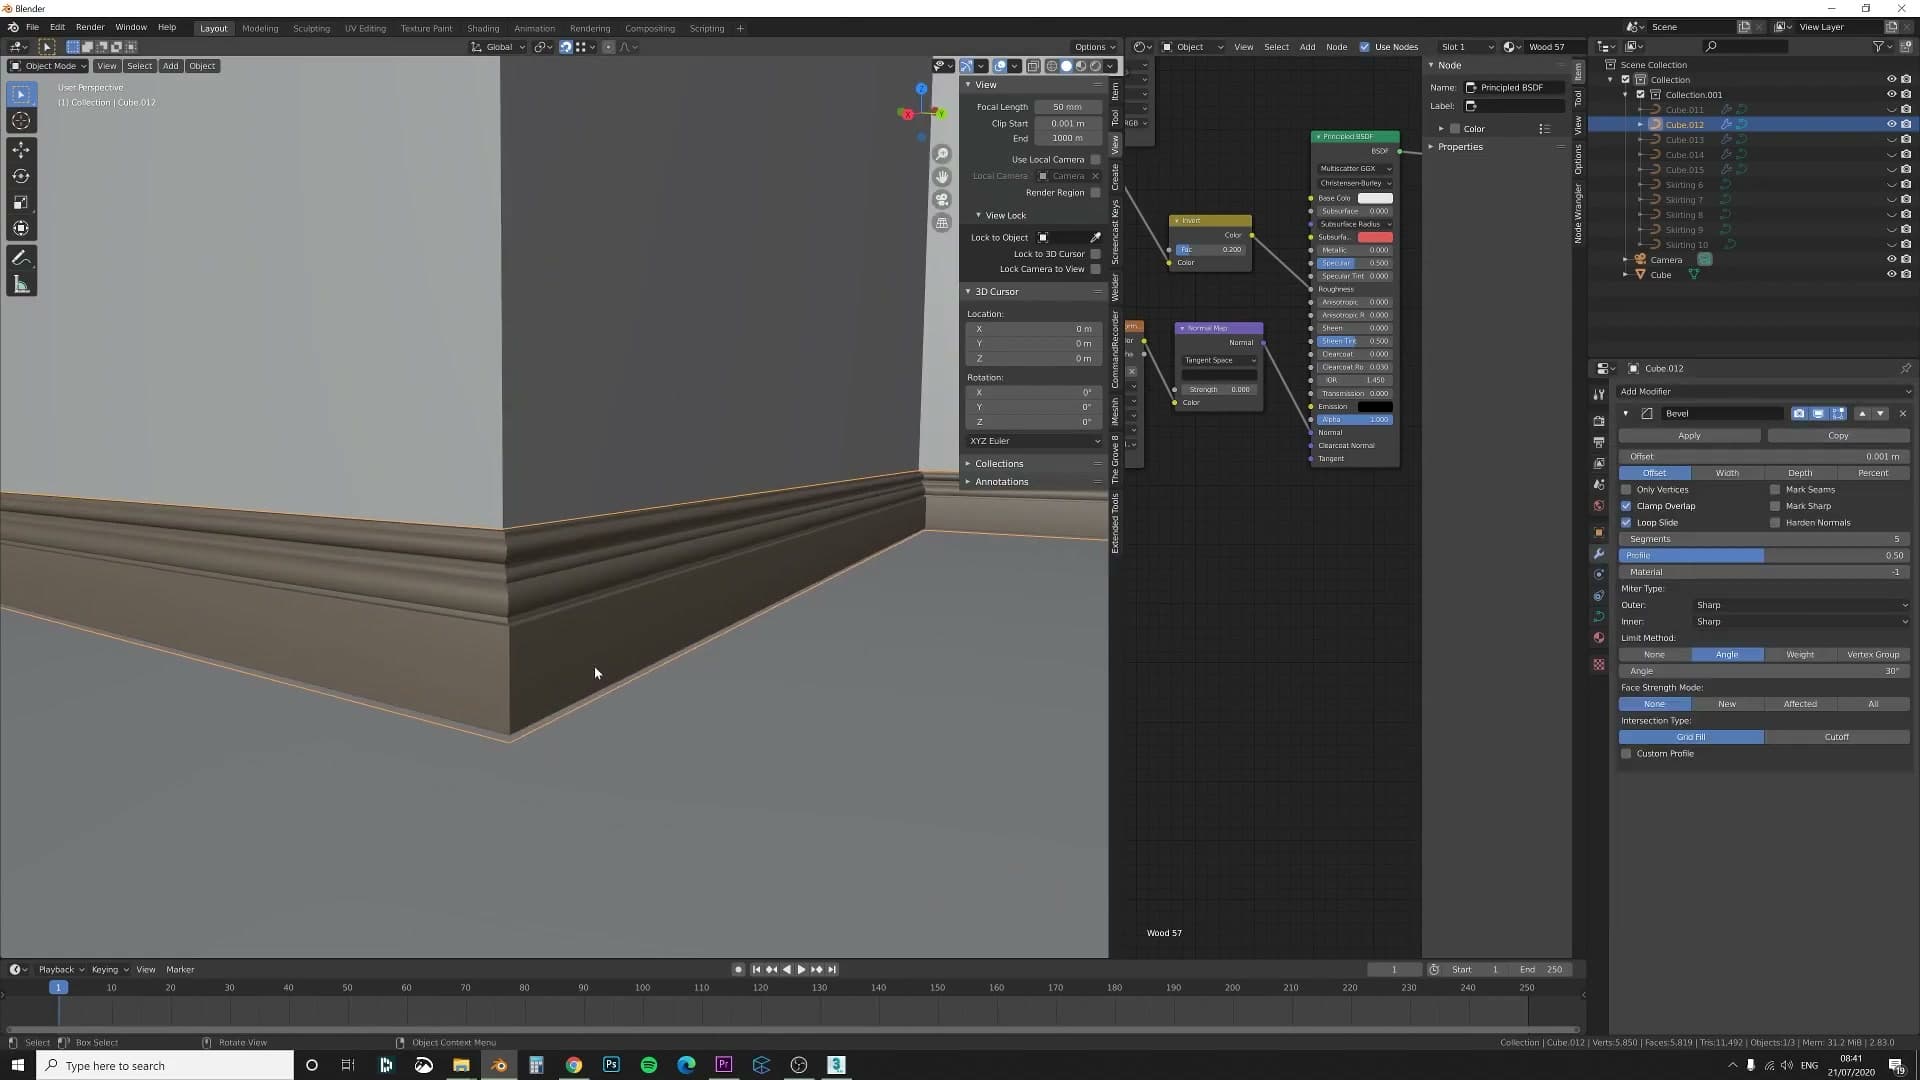Open the Add Modifier dropdown

1764,392
